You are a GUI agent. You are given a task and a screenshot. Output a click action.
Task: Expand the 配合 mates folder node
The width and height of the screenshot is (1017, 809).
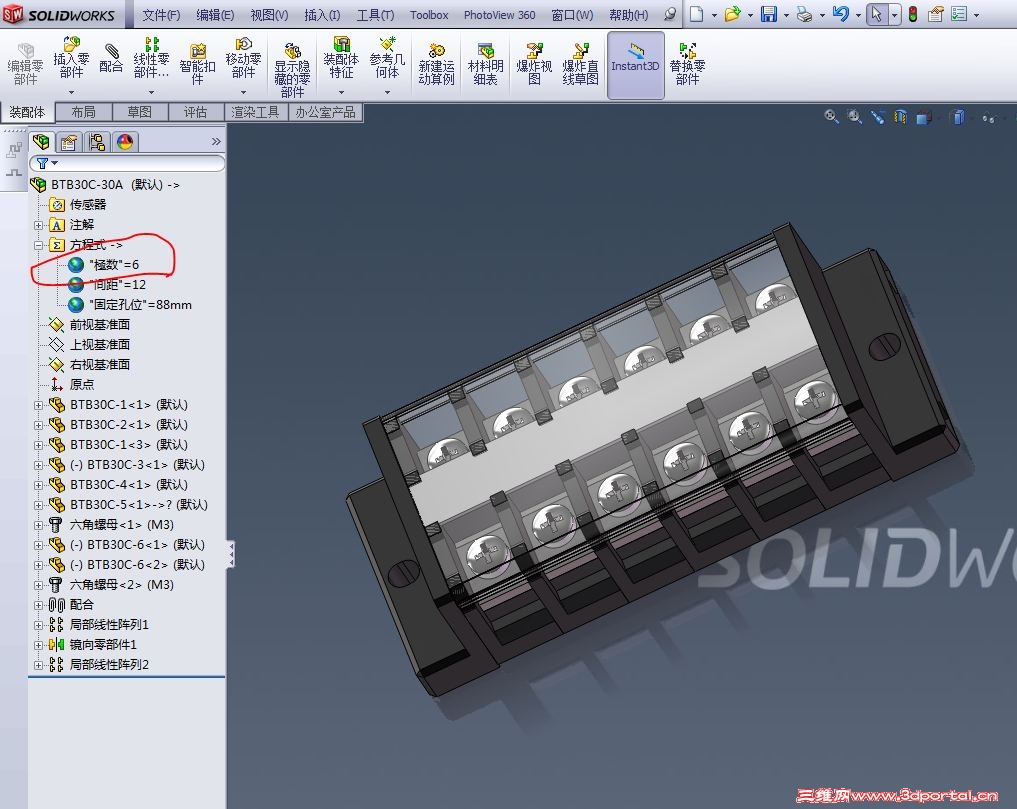38,605
